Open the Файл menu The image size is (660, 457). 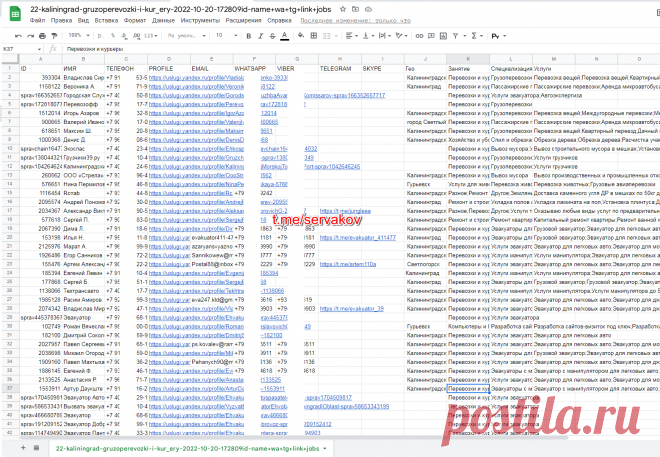tap(37, 20)
